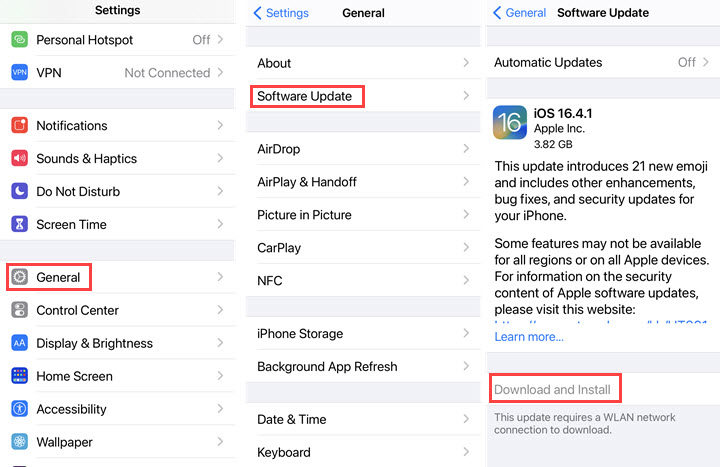Tap chevron on the About row
This screenshot has height=467, width=720.
point(466,62)
